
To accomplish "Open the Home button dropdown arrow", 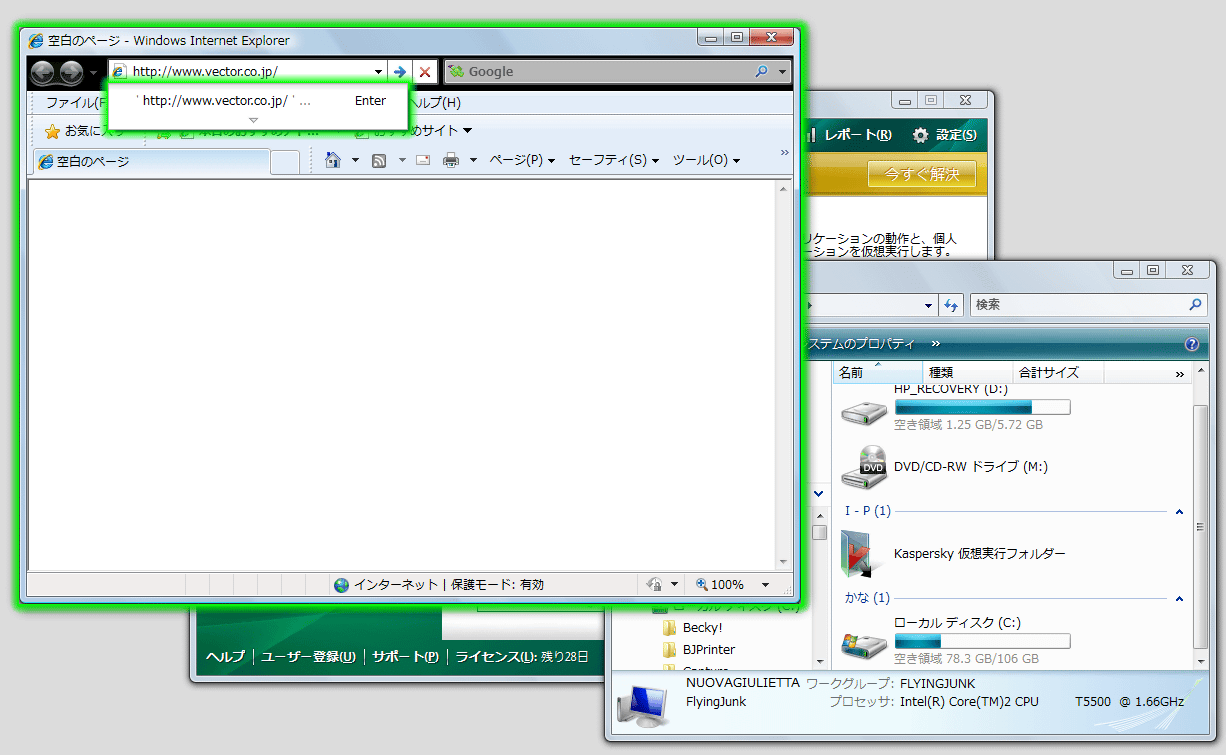I will [x=355, y=160].
